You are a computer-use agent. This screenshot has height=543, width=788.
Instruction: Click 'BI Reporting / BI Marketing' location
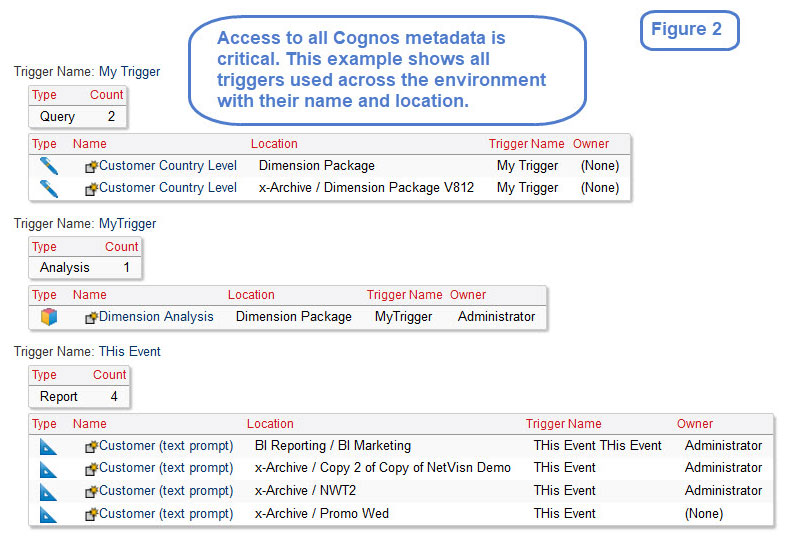(x=333, y=445)
